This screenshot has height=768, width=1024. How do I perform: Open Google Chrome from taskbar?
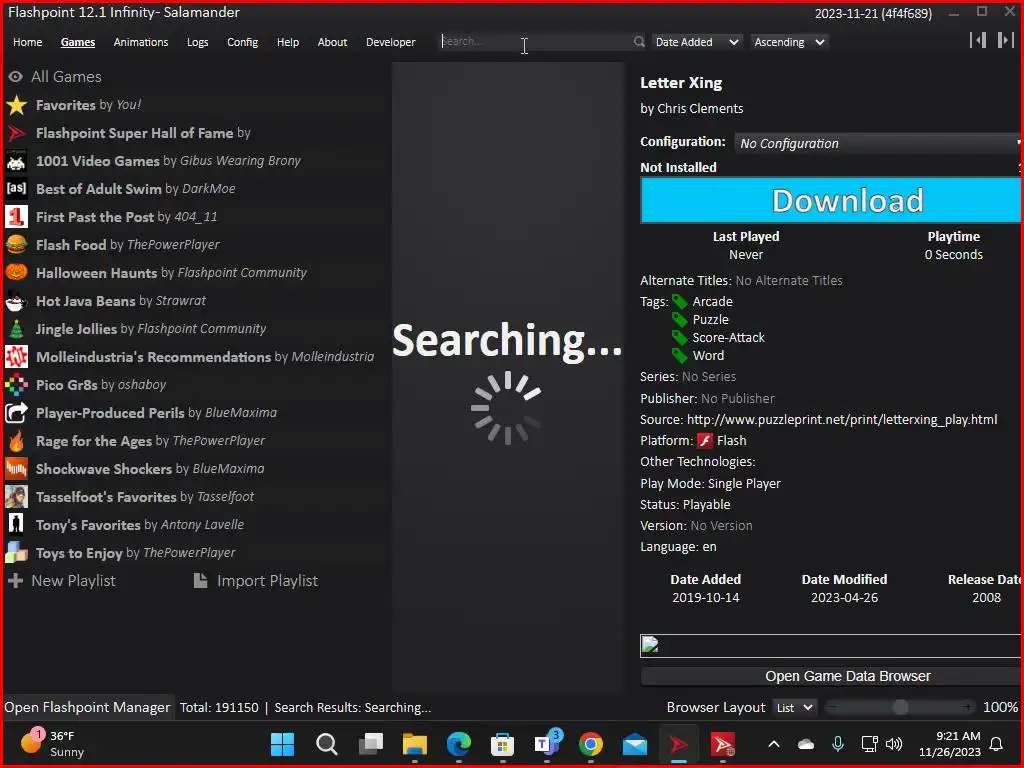[x=590, y=744]
